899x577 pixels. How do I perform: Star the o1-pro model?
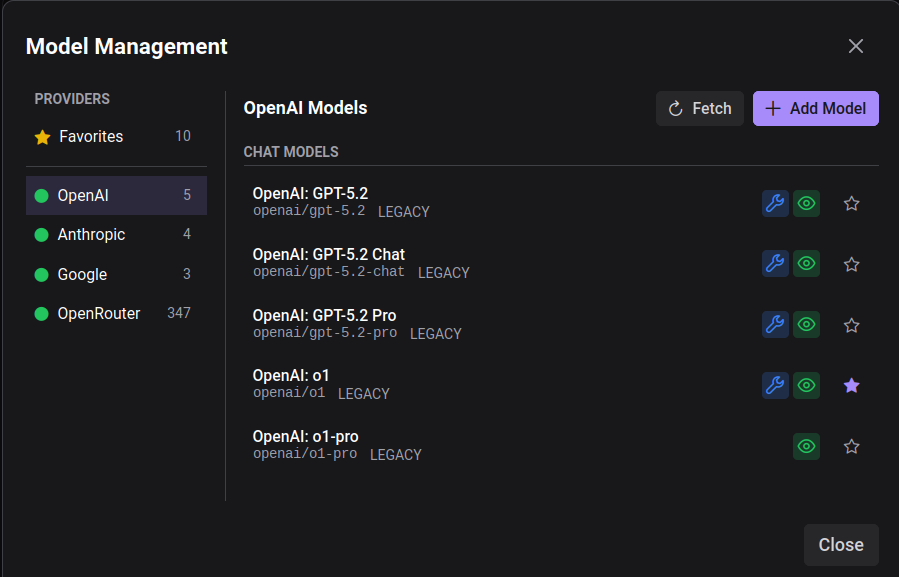pos(851,446)
